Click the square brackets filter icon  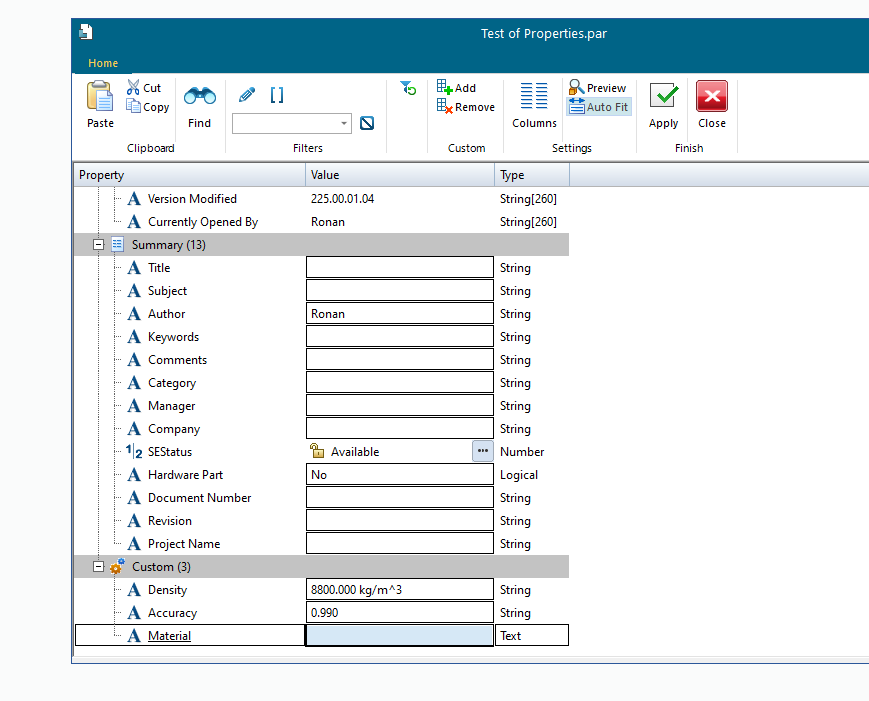pyautogui.click(x=277, y=95)
